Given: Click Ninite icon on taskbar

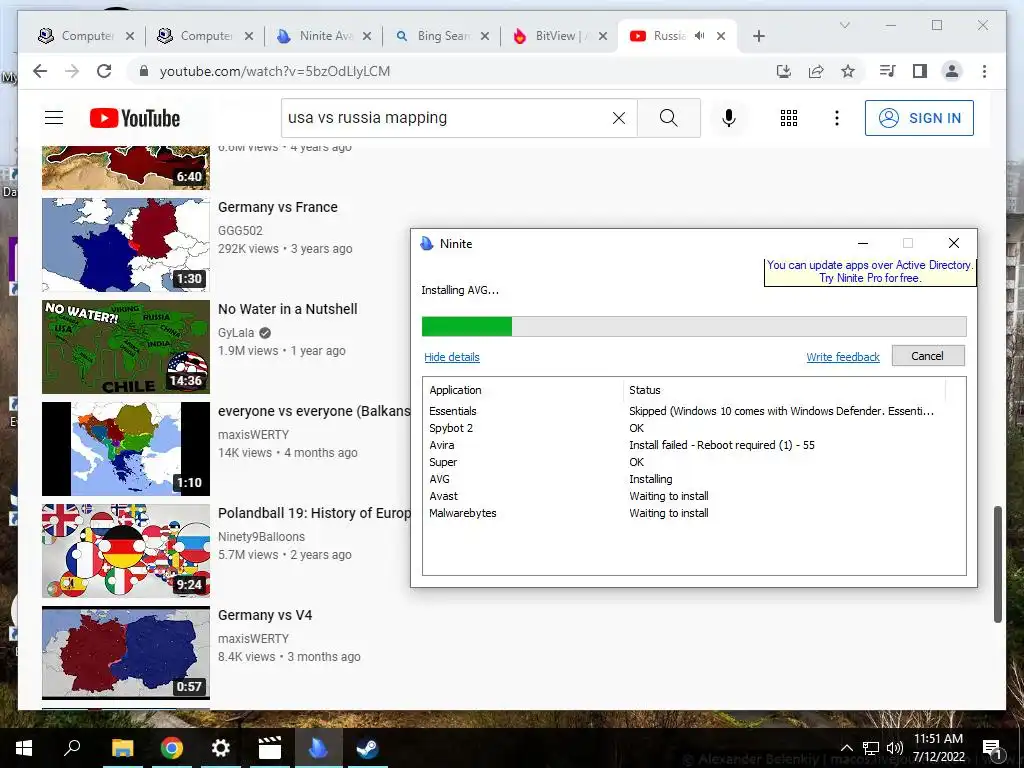Looking at the screenshot, I should (x=318, y=748).
